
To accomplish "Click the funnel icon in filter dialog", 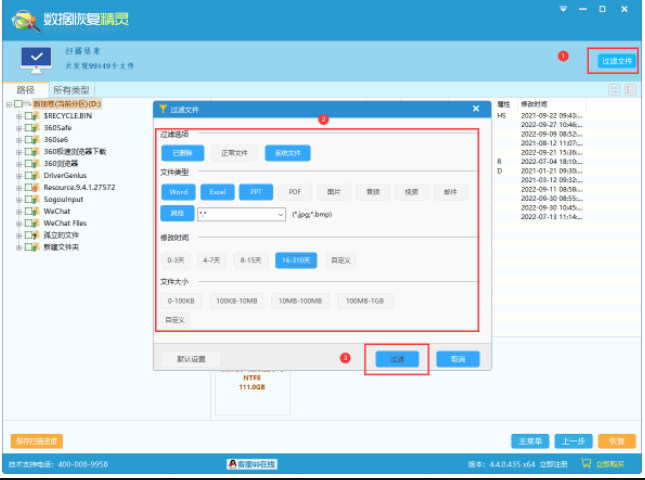I will coord(163,108).
